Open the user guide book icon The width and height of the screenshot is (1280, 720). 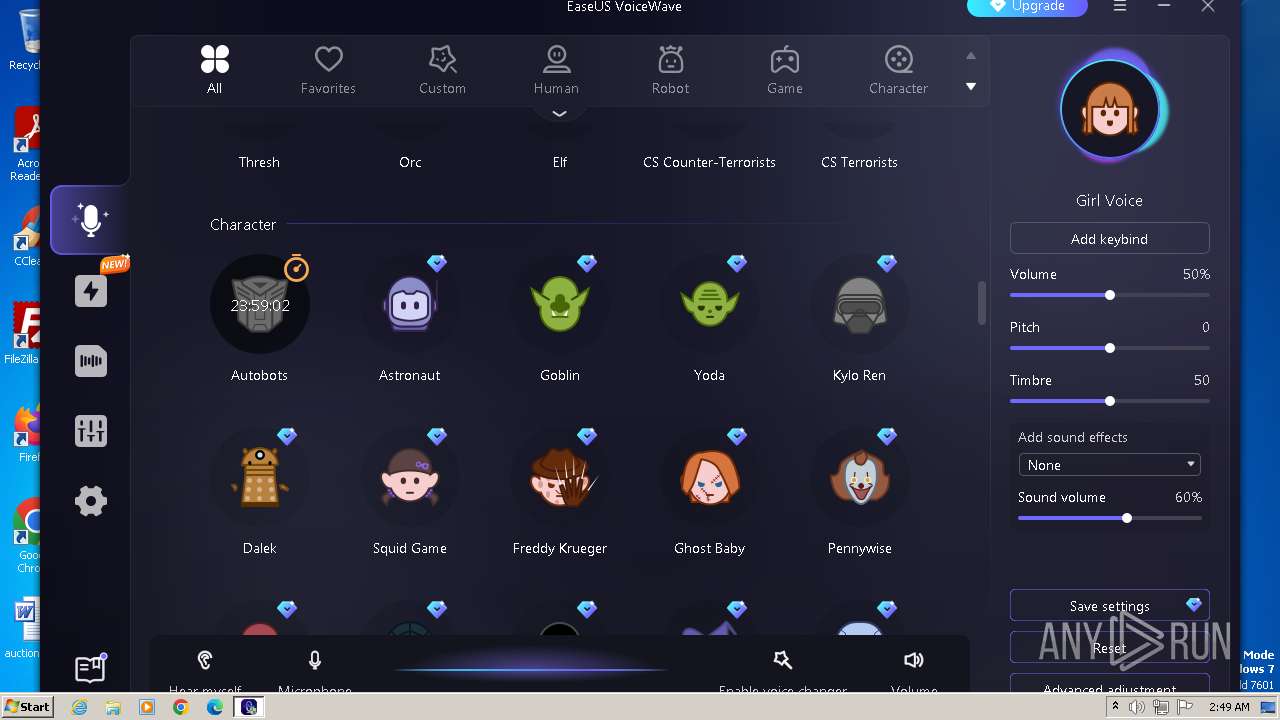coord(90,669)
